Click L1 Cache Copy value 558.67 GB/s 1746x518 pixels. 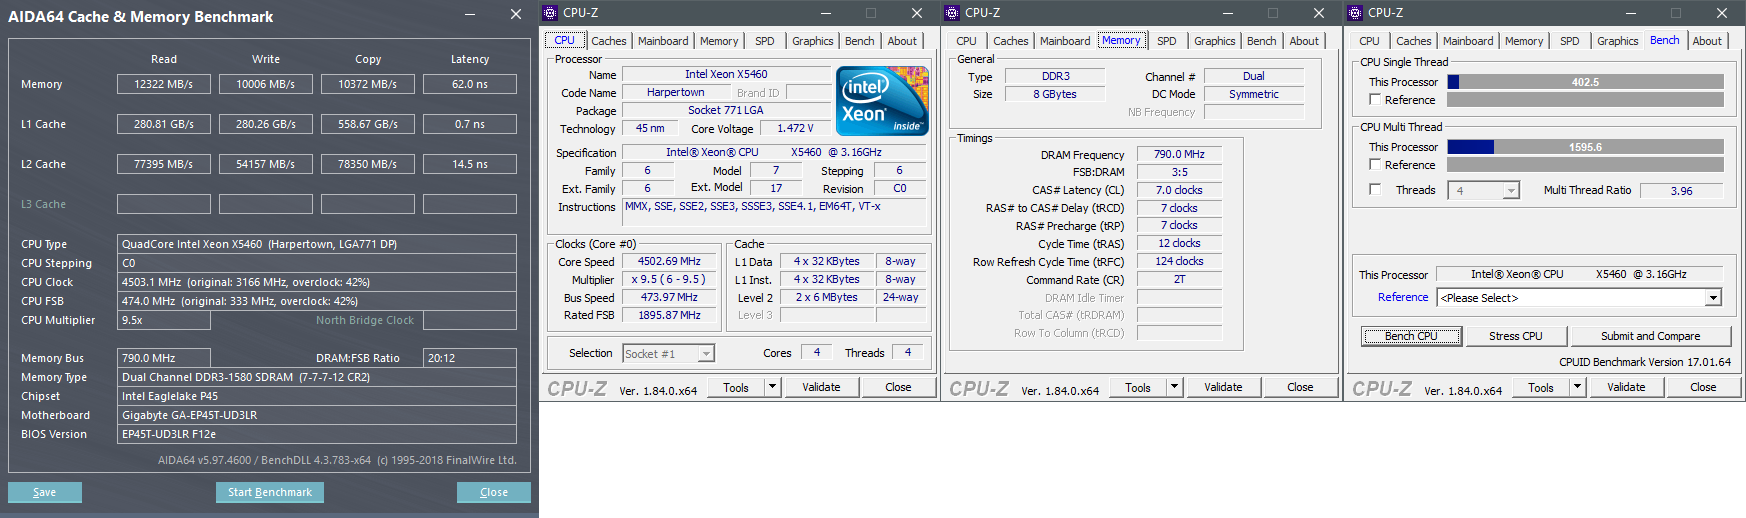coord(368,124)
